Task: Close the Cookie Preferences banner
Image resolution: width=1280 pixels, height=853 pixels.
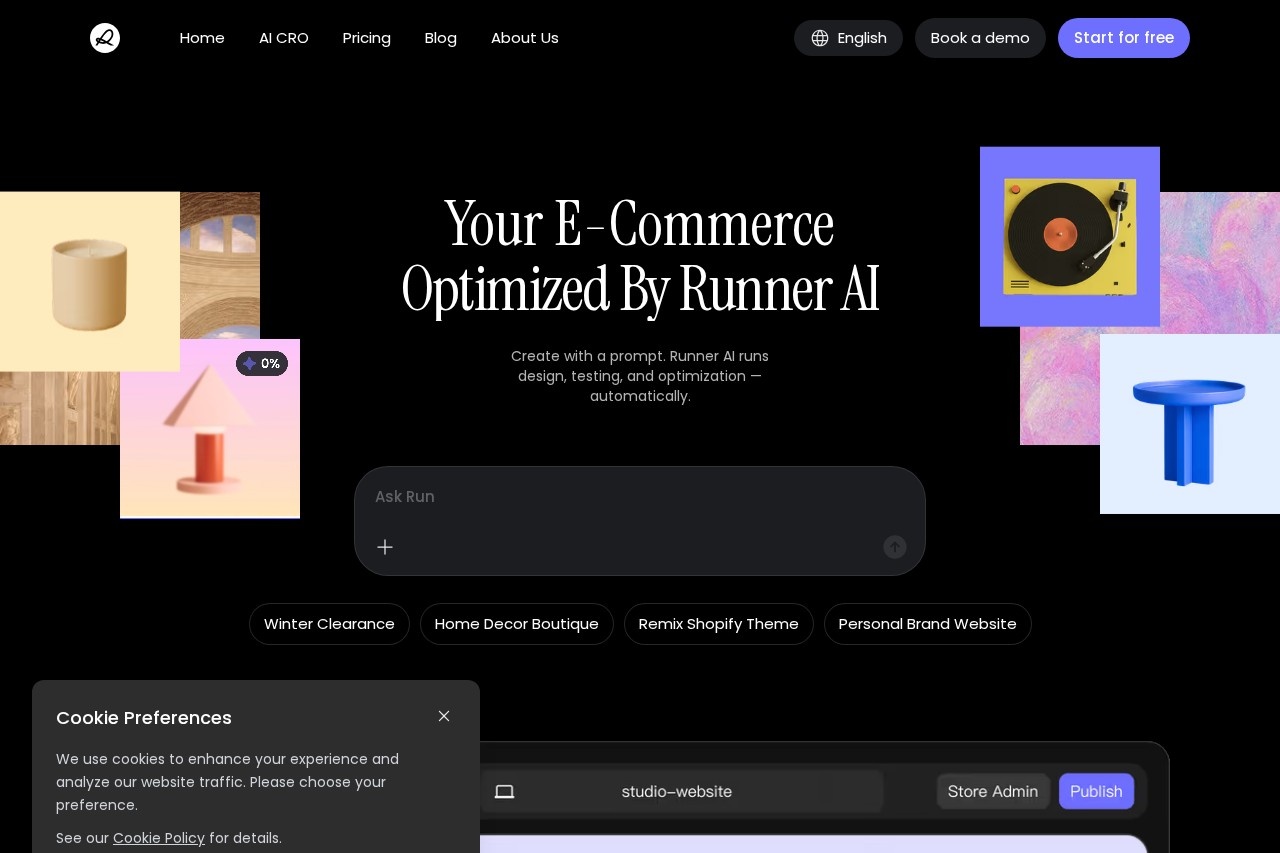Action: (x=444, y=716)
